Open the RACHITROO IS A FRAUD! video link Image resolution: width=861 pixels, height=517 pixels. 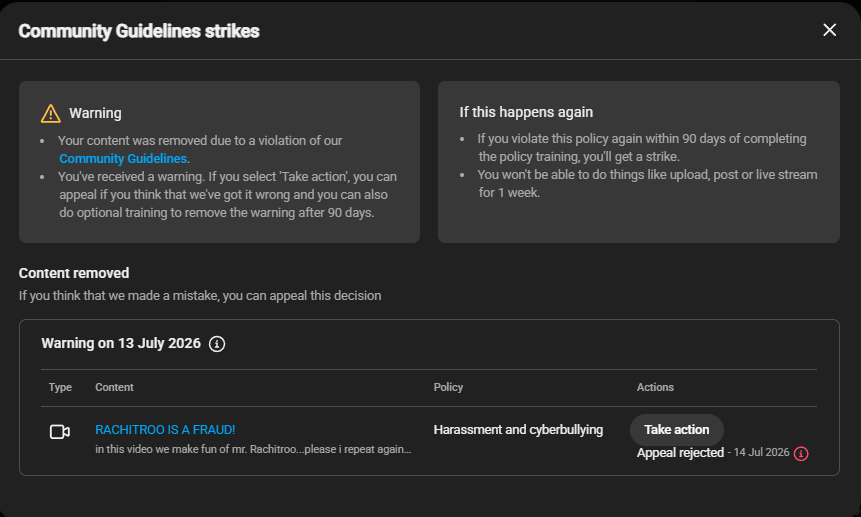pyautogui.click(x=165, y=430)
